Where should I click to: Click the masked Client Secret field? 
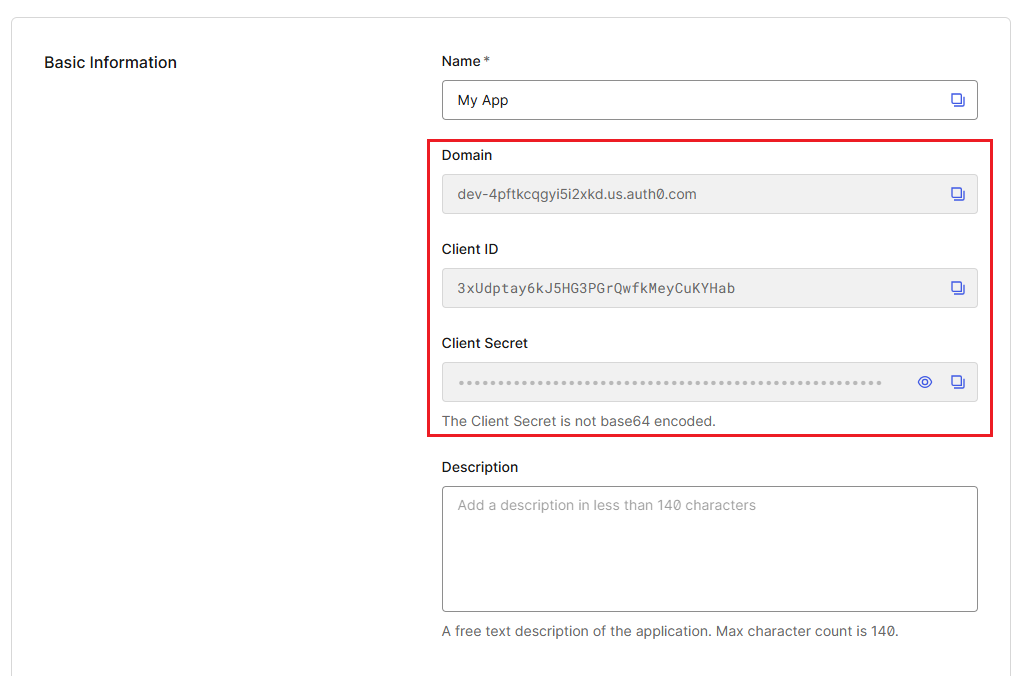click(670, 382)
